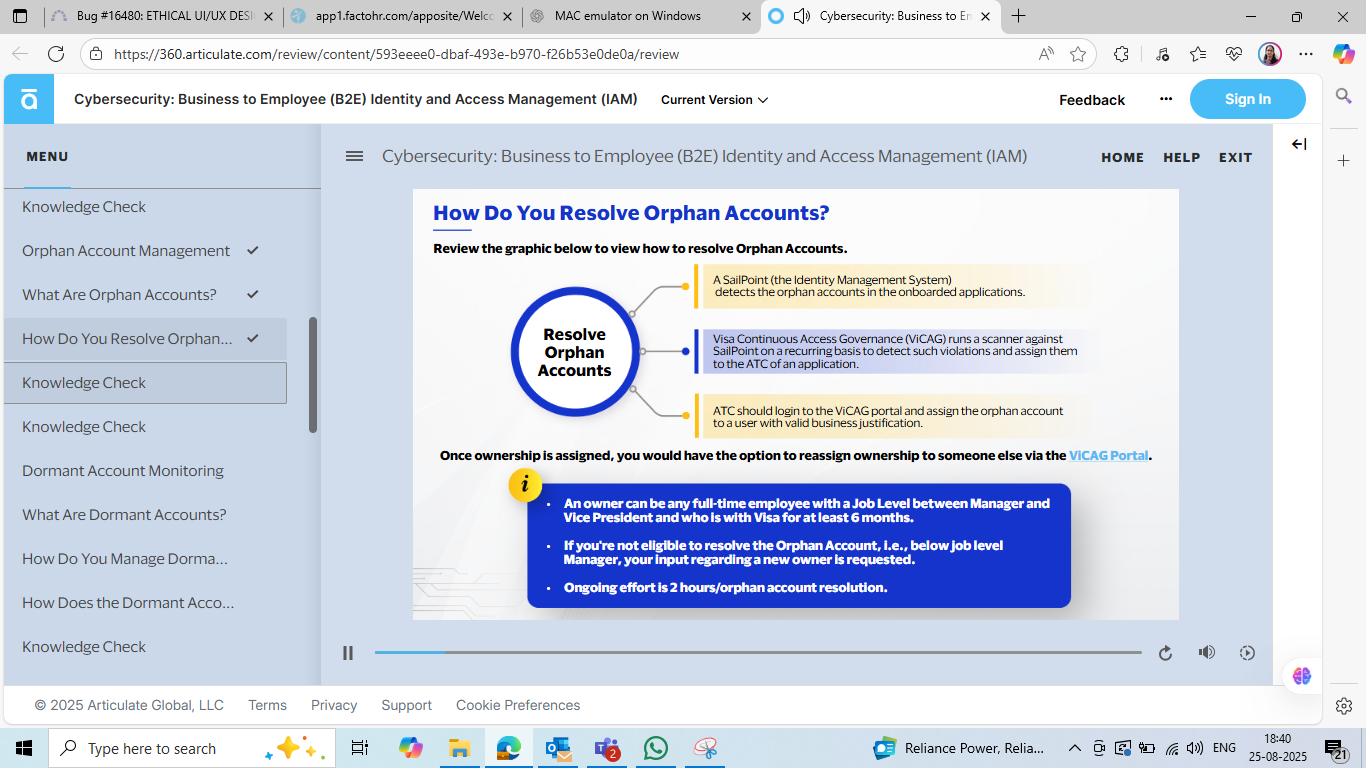Select What Are Dormant Accounts? menu item

tap(145, 515)
